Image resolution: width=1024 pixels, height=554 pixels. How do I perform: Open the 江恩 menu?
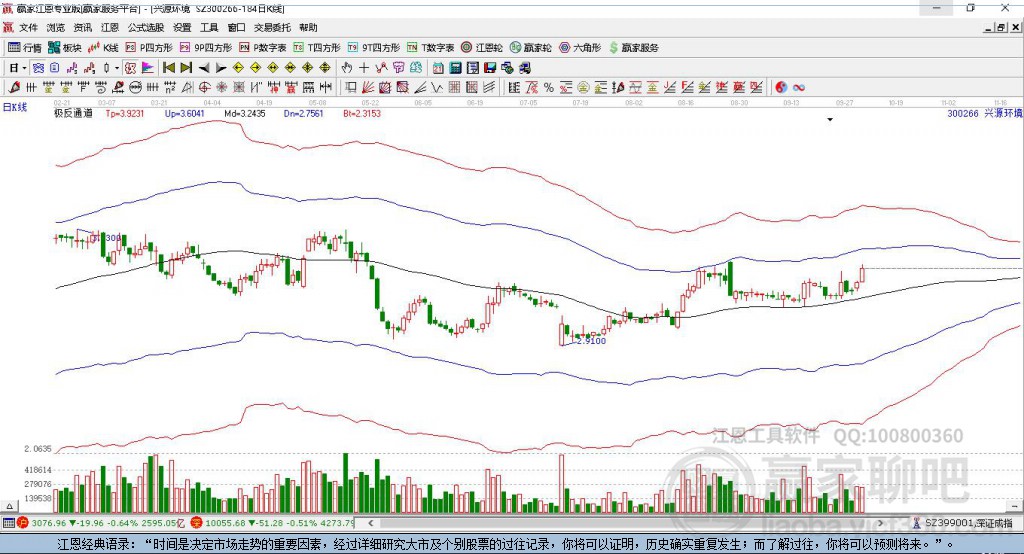[110, 27]
